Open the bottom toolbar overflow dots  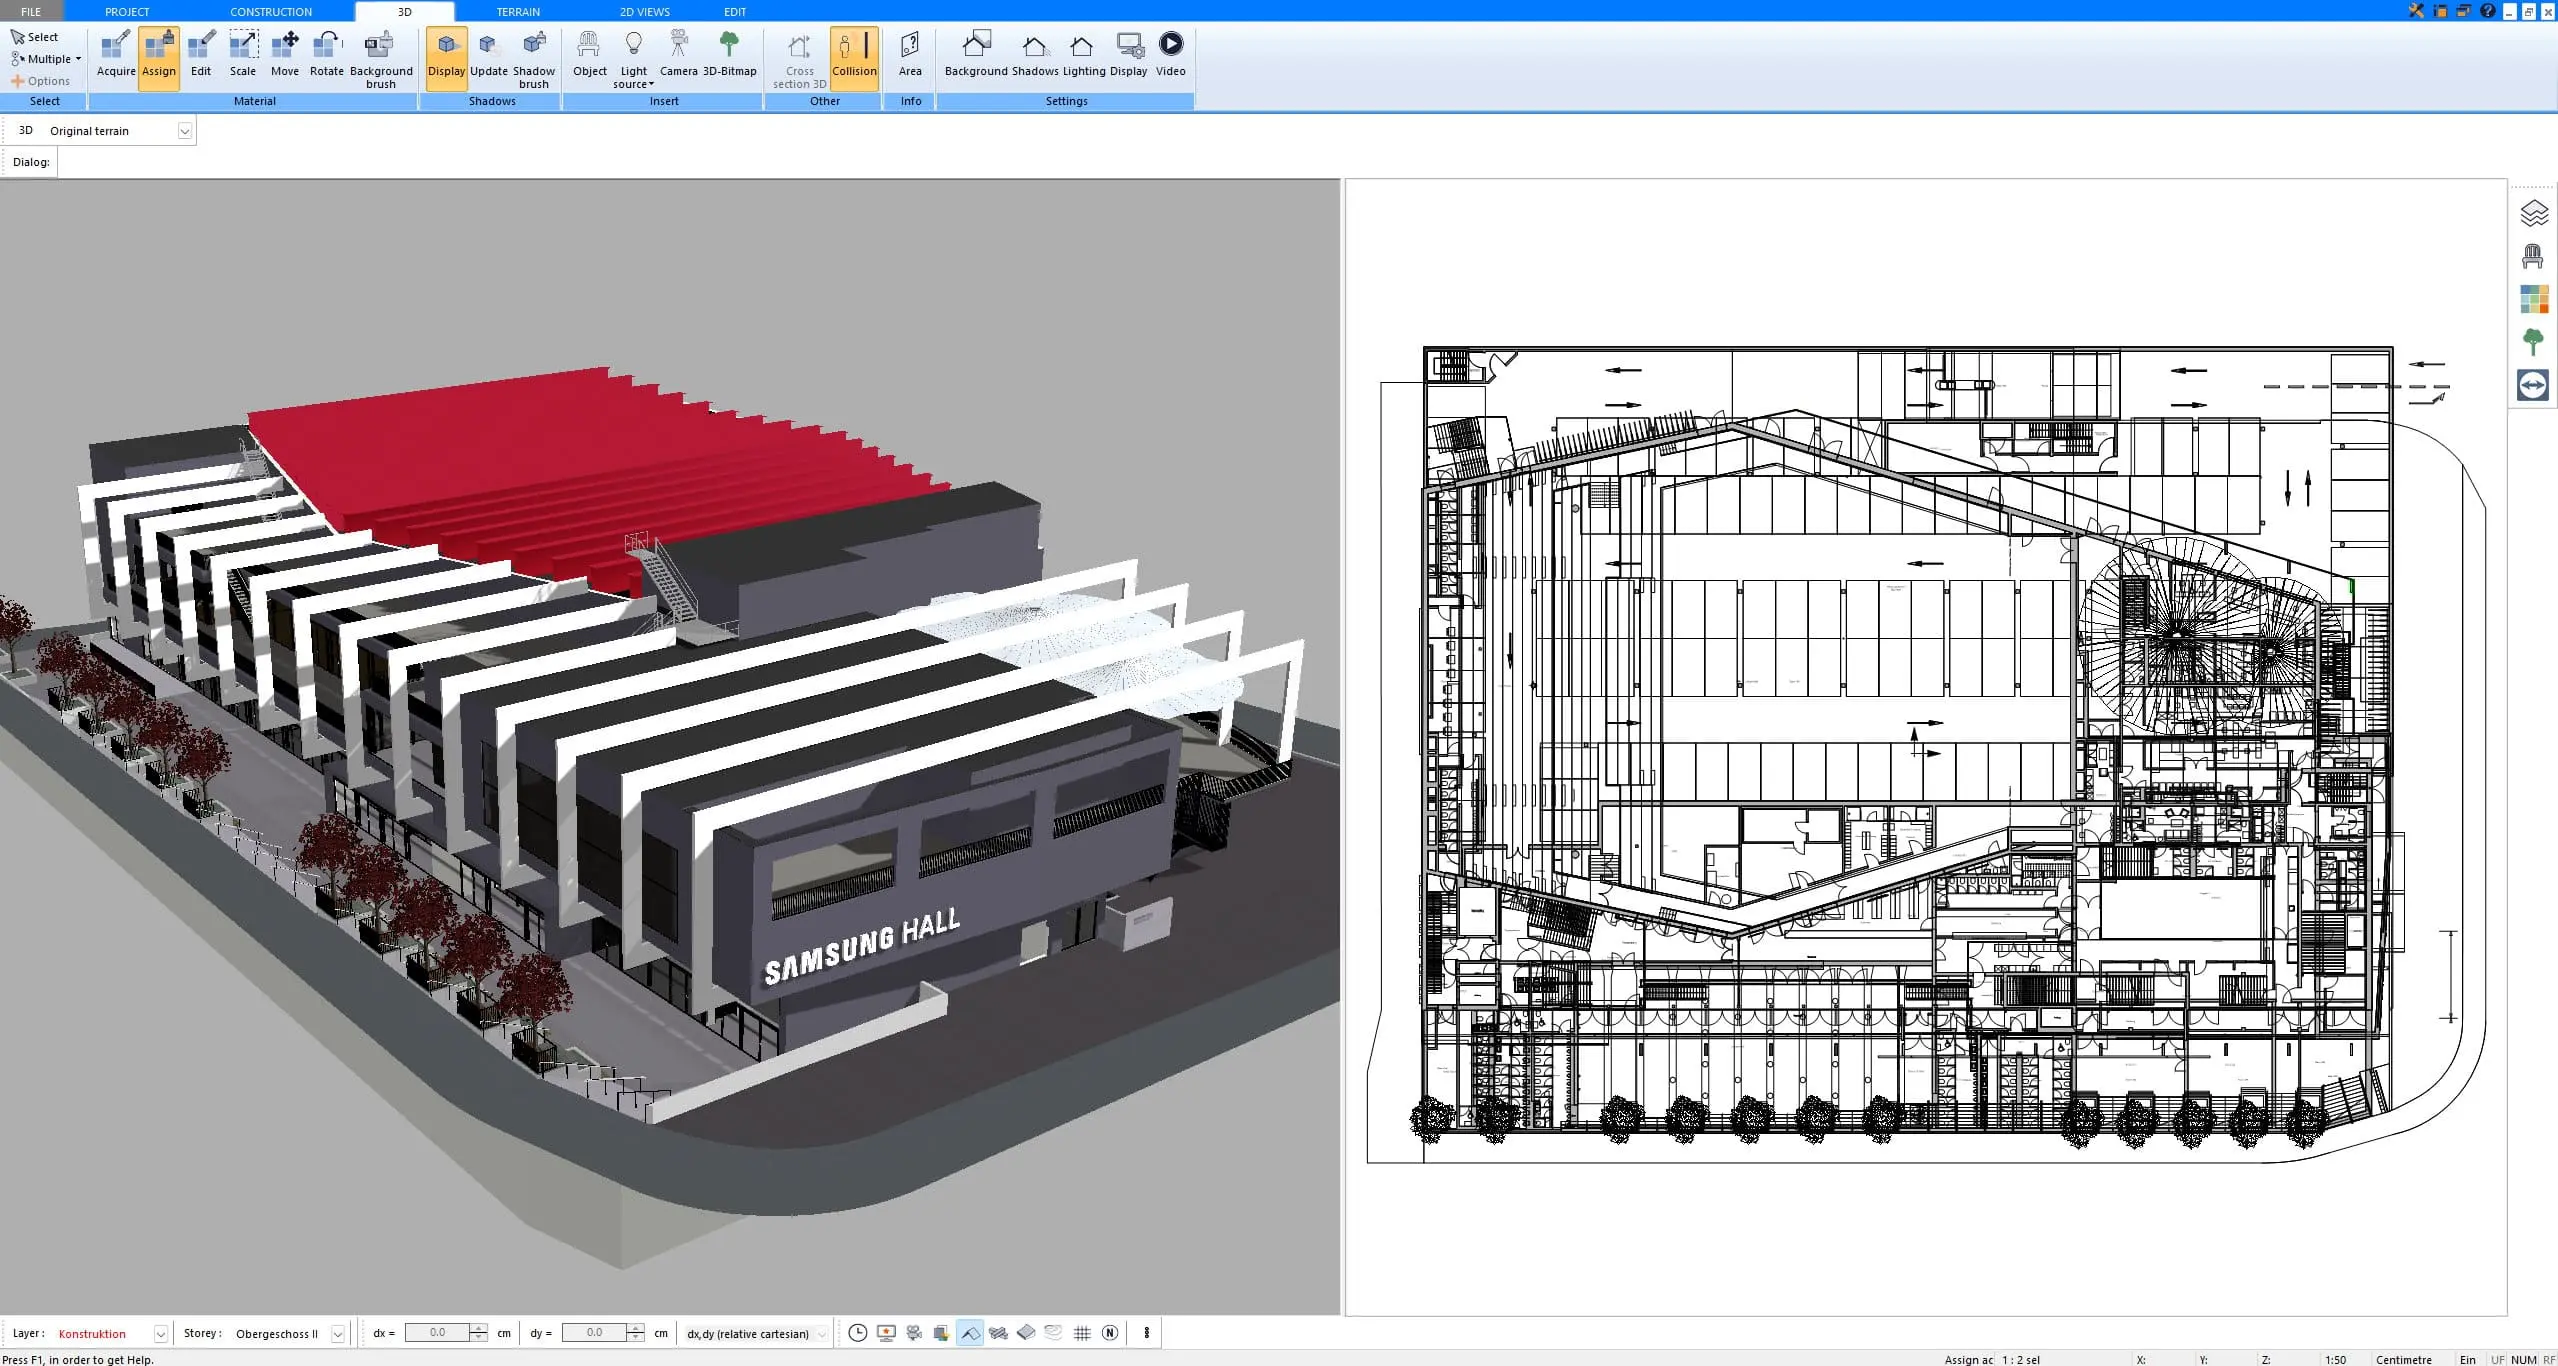point(1147,1333)
